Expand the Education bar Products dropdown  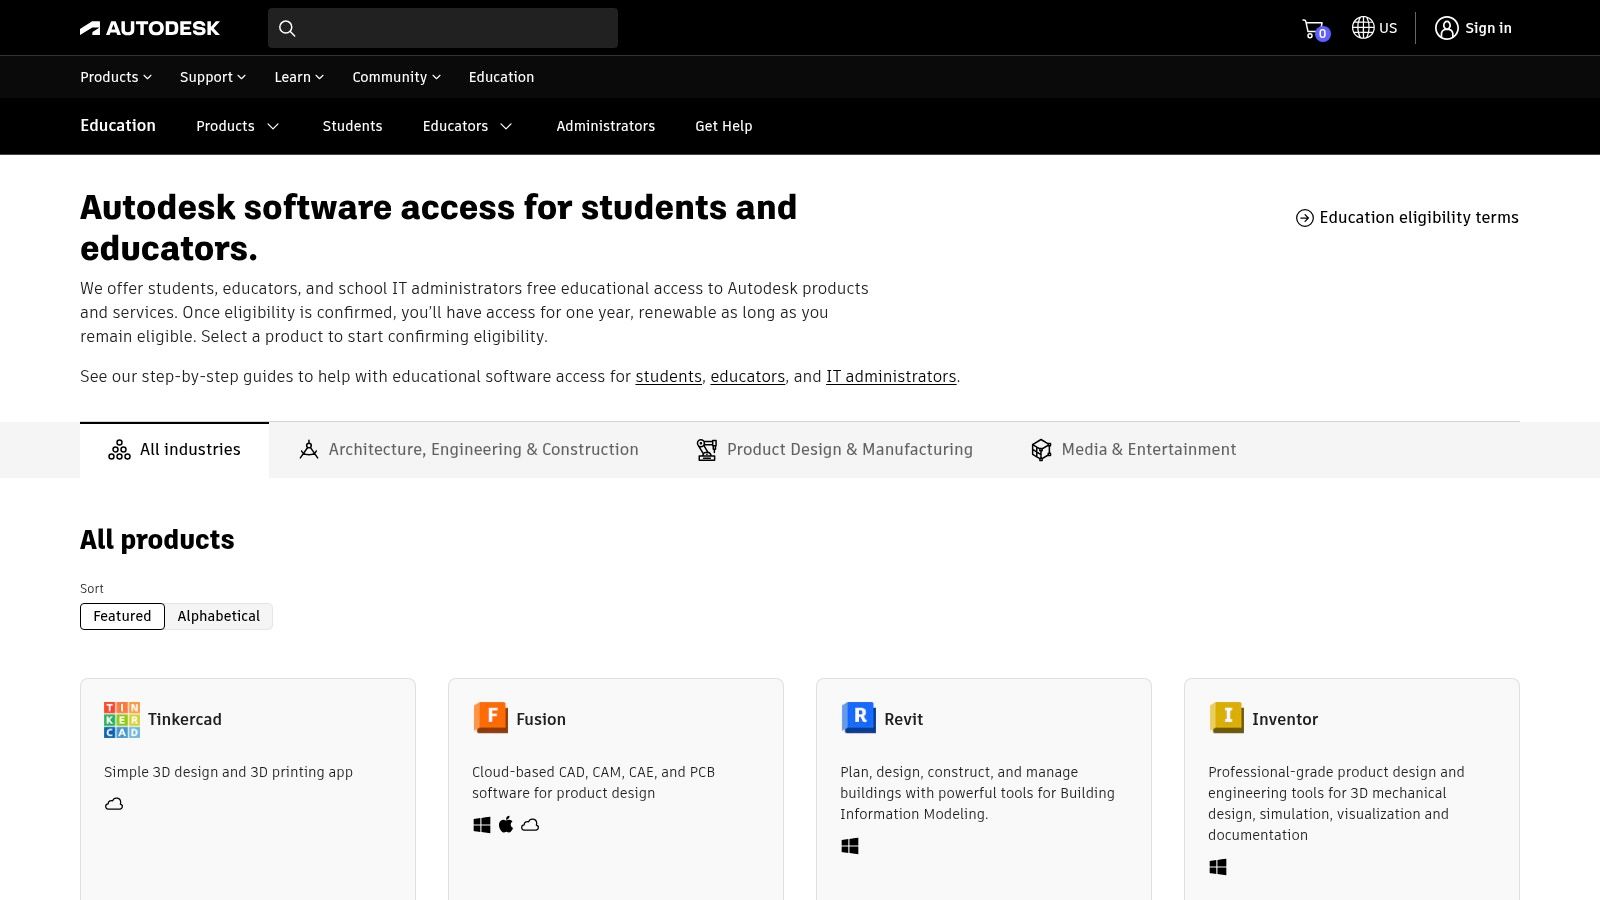pyautogui.click(x=238, y=126)
